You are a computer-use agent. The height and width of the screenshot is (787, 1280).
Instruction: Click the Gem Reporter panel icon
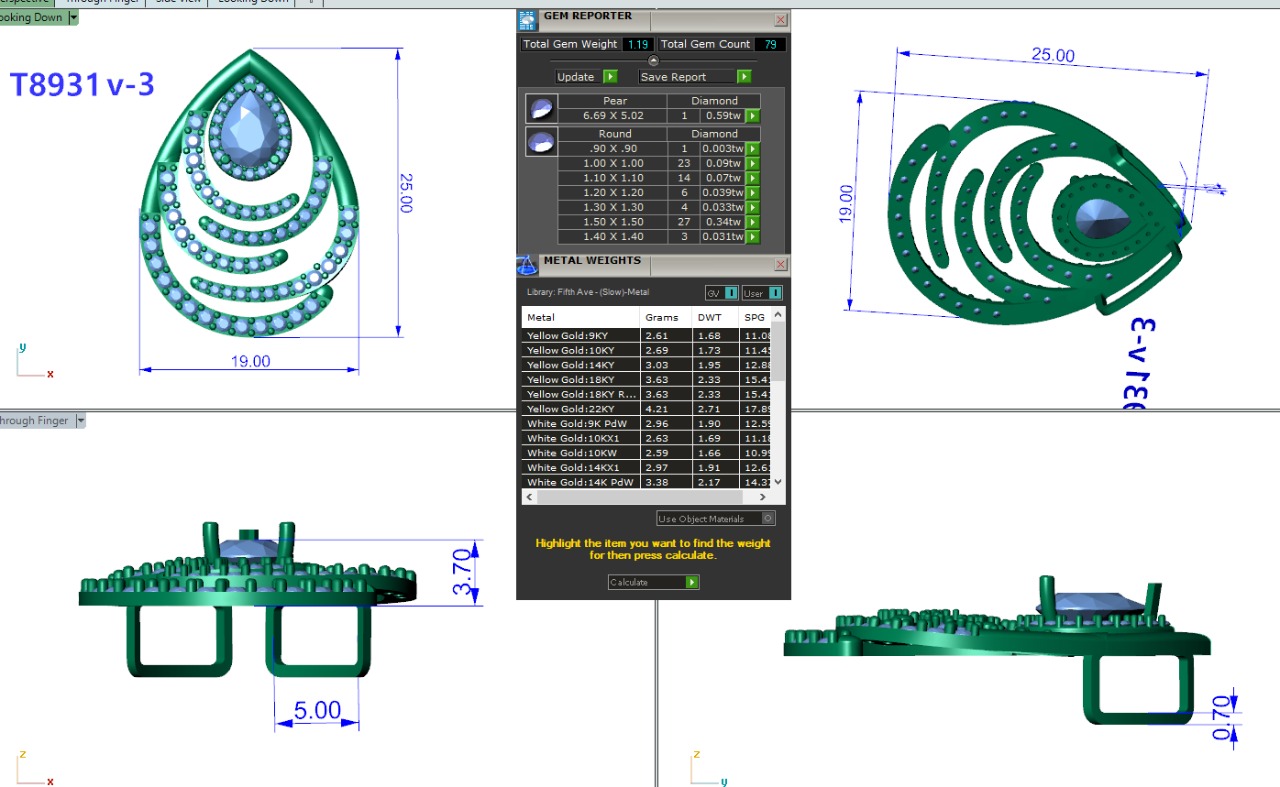coord(527,19)
